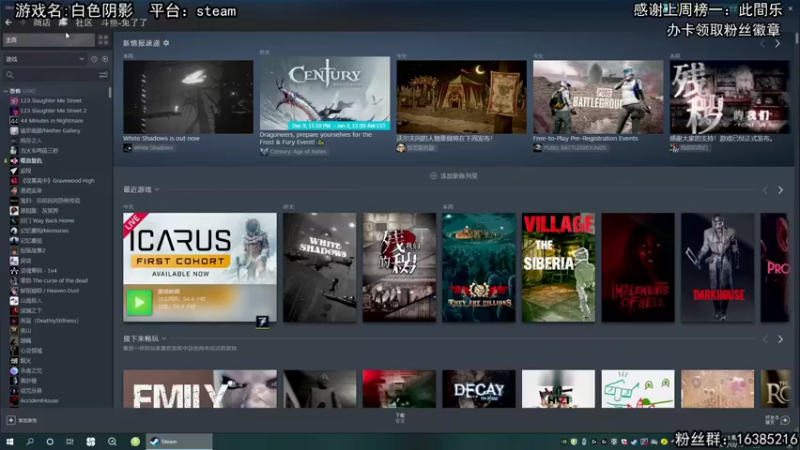This screenshot has width=800, height=450.
Task: Open PUBG Free-to-Play Pre-Registration news
Action: 598,97
